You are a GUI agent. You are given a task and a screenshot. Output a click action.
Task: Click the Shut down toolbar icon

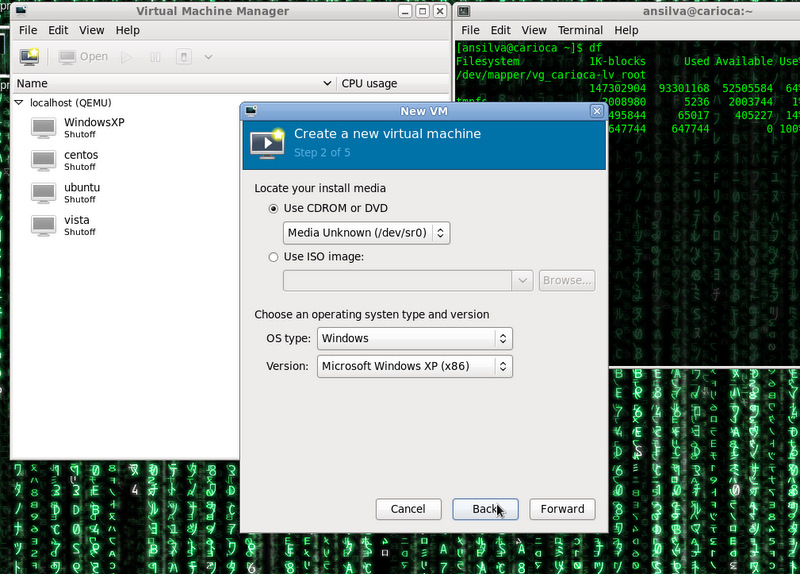pyautogui.click(x=184, y=57)
